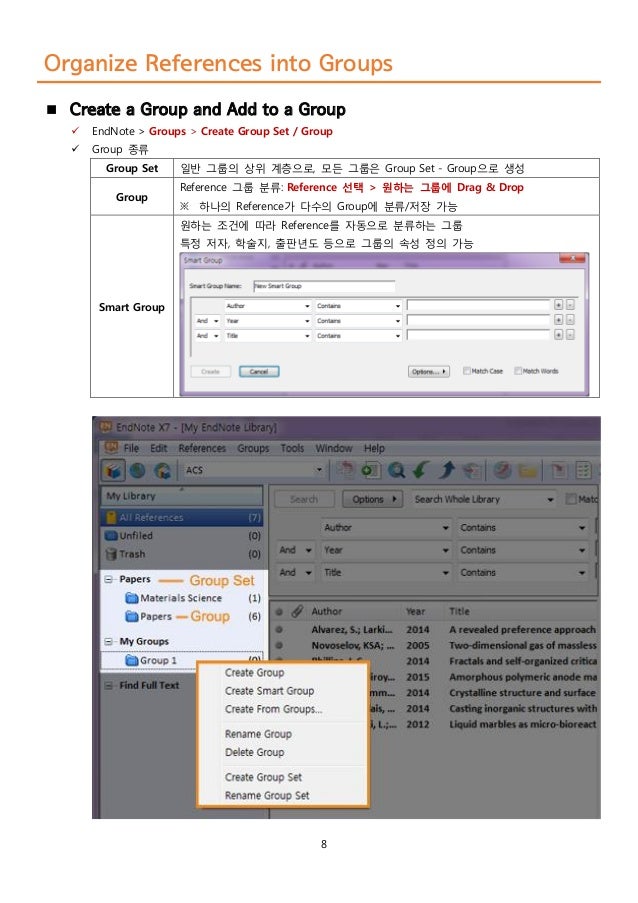Click the EN icon beside File menu

tap(111, 447)
